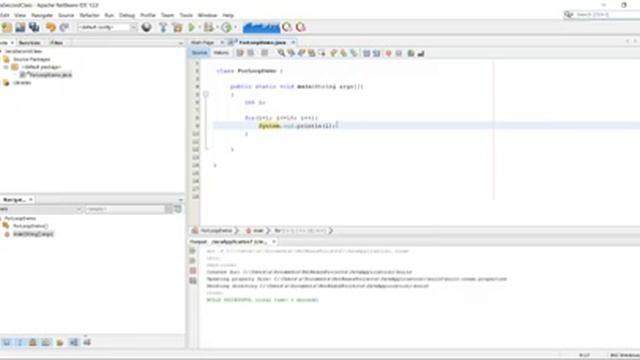The image size is (640, 360).
Task: Click the Find Selection magnifier icon in editor toolbar
Action: [x=281, y=53]
